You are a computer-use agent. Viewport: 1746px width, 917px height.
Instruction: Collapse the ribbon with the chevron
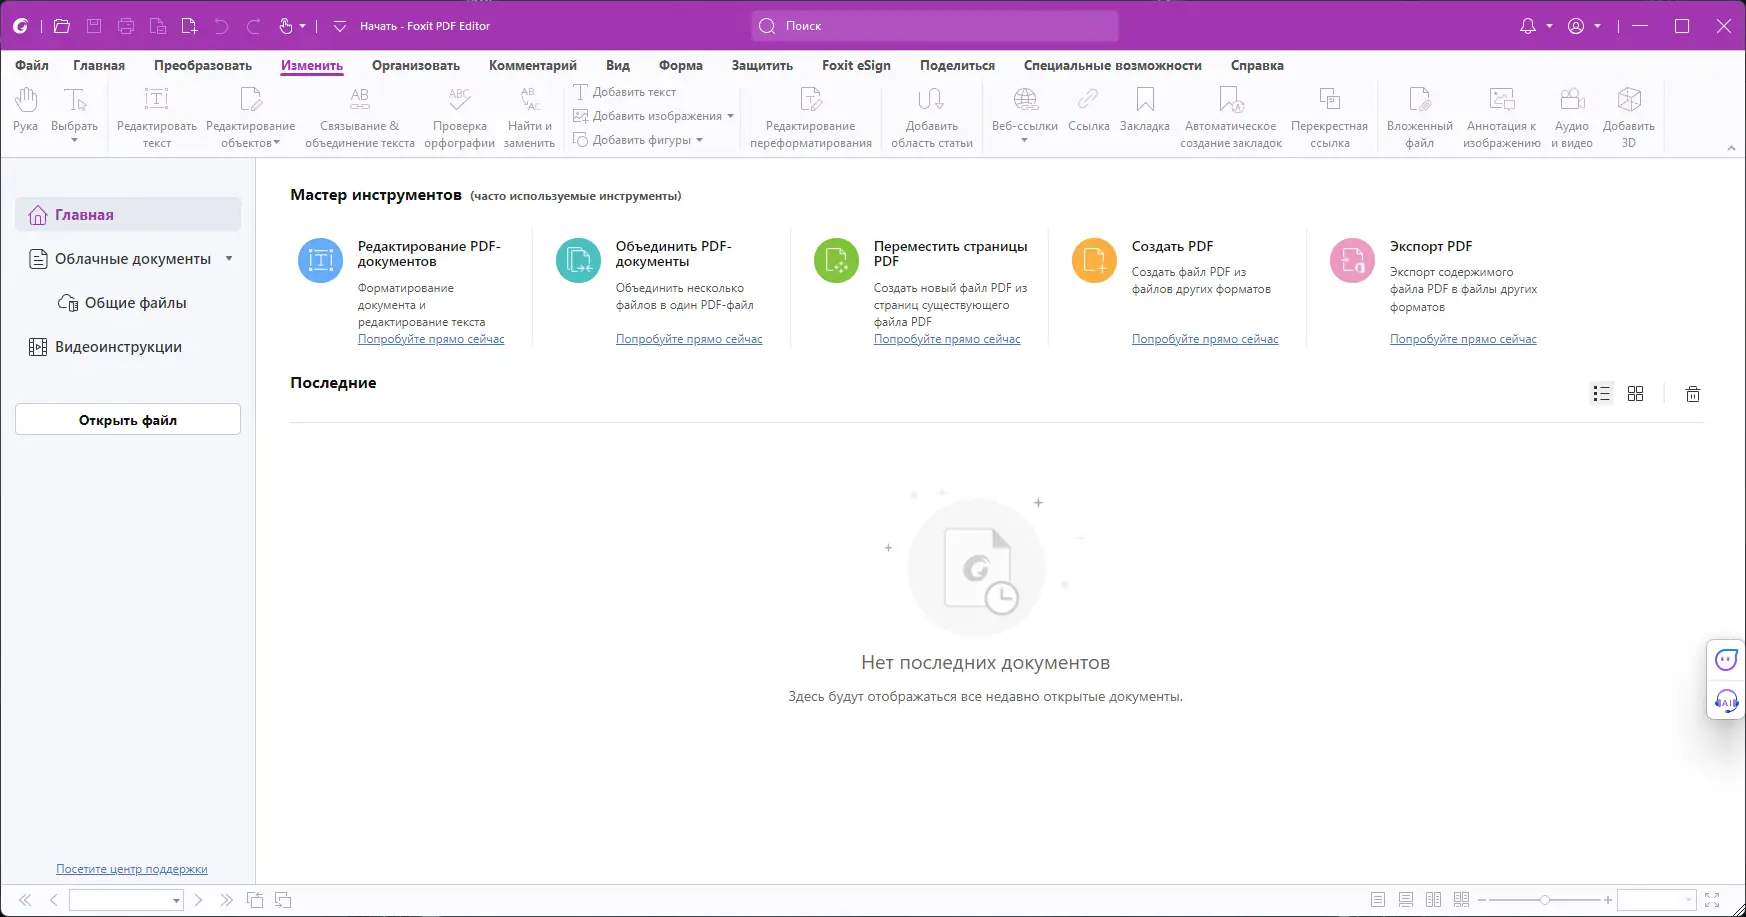[x=1731, y=147]
